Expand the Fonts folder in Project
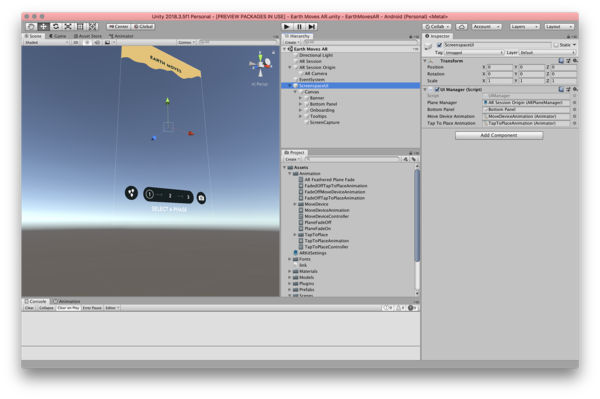This screenshot has height=399, width=600. [x=290, y=259]
